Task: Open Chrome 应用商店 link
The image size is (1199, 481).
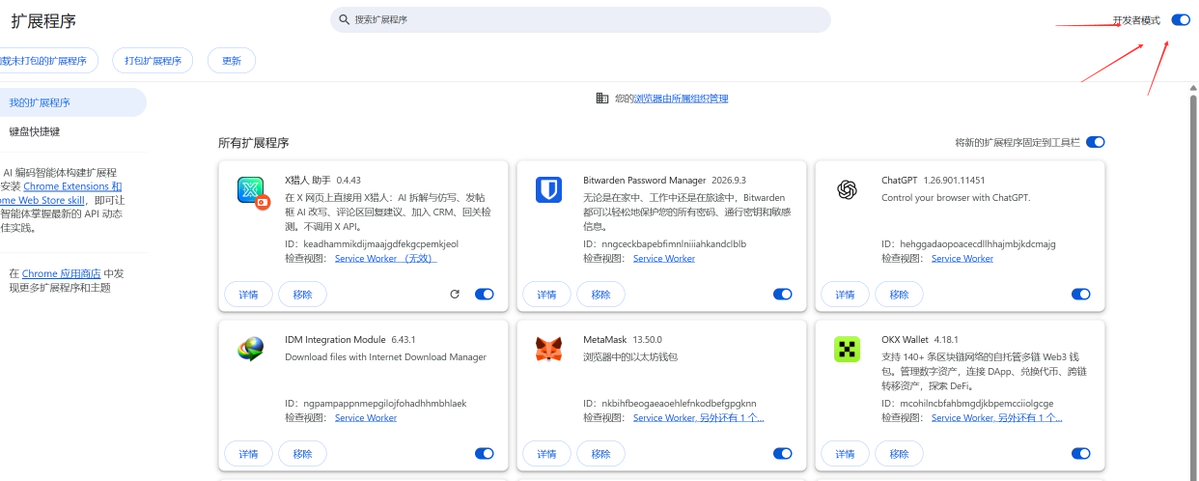Action: (x=61, y=273)
